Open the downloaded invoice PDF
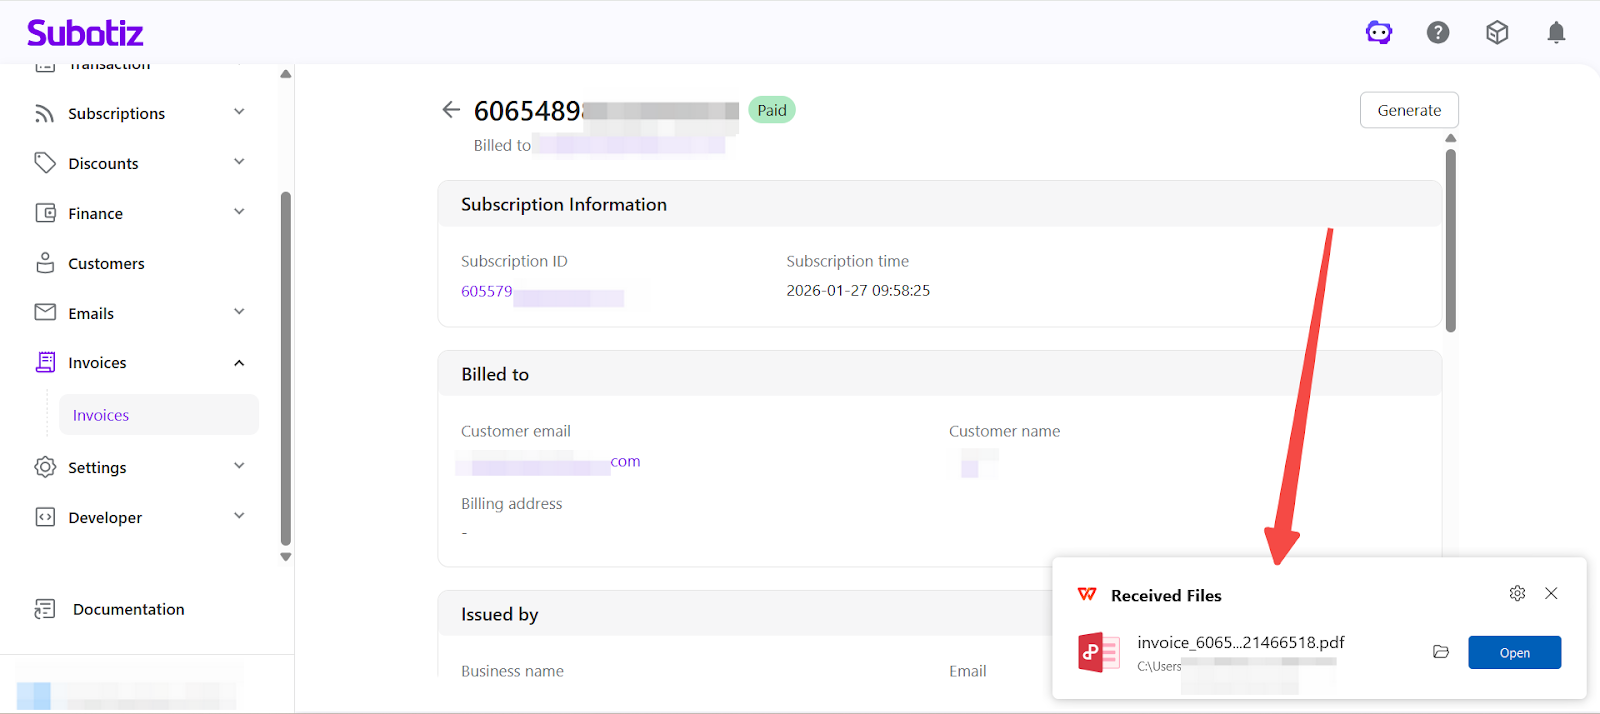1600x714 pixels. 1514,653
